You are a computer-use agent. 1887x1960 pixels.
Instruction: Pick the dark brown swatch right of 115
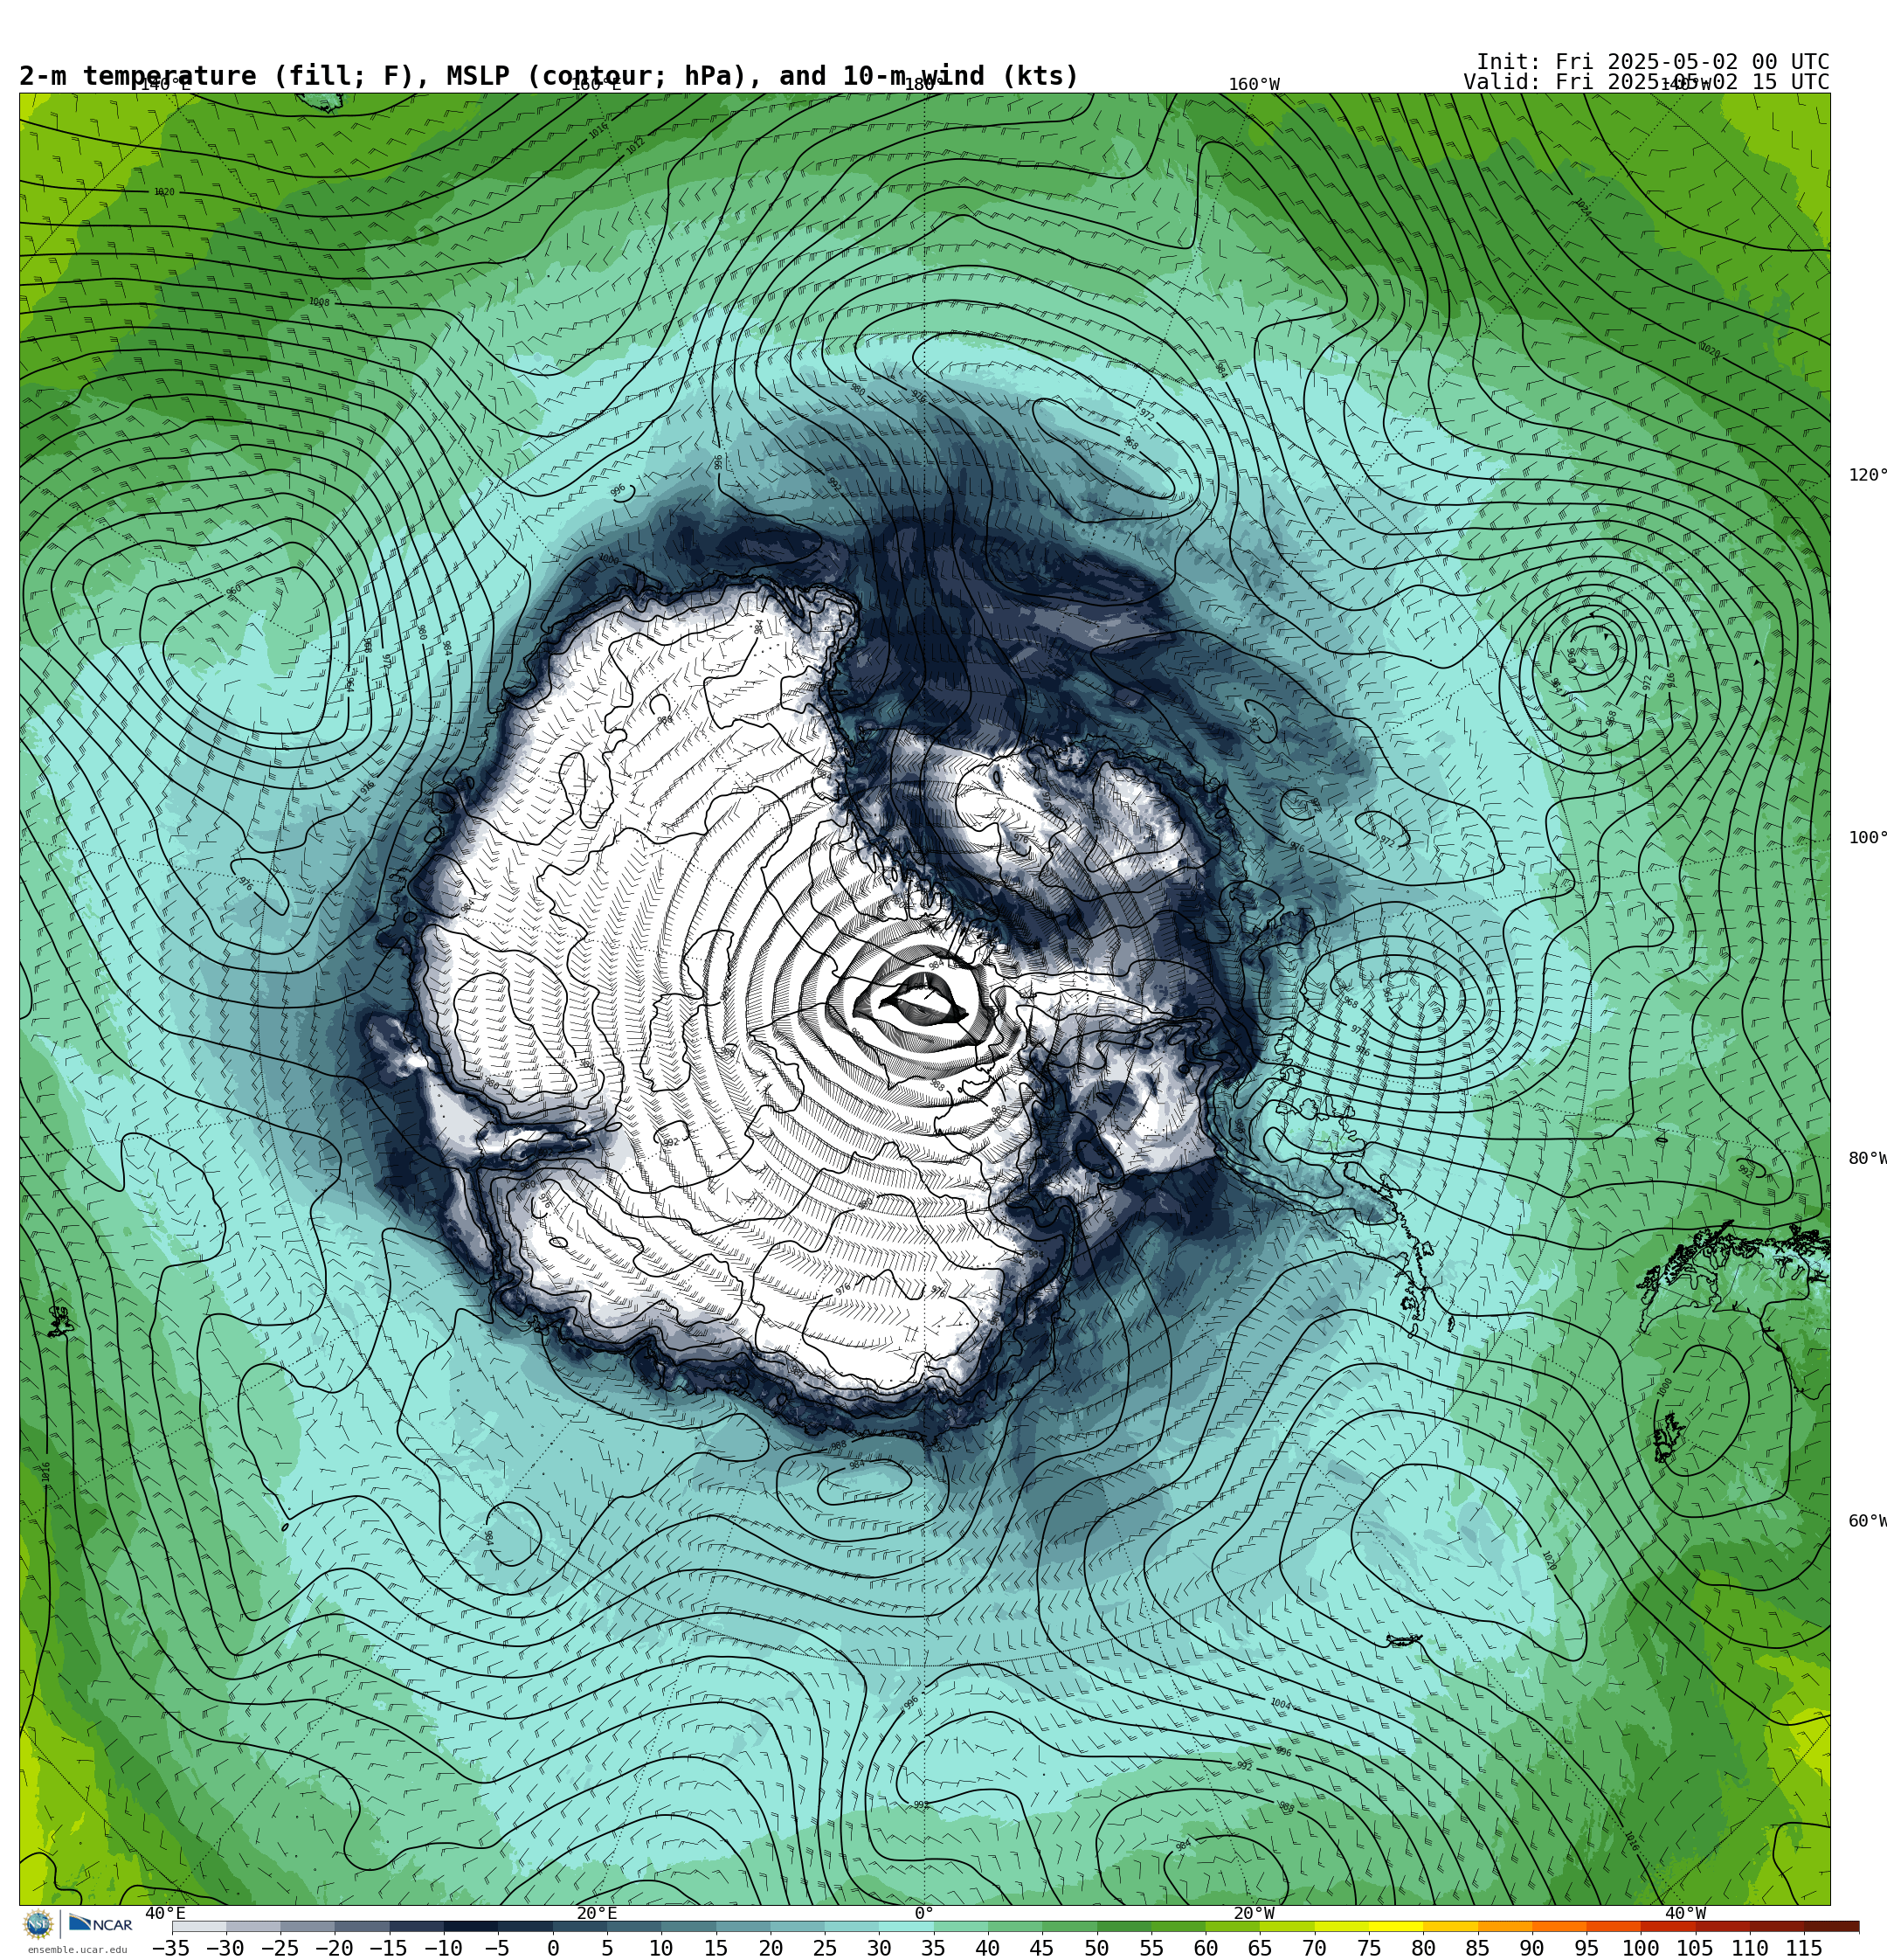[x=1831, y=1926]
